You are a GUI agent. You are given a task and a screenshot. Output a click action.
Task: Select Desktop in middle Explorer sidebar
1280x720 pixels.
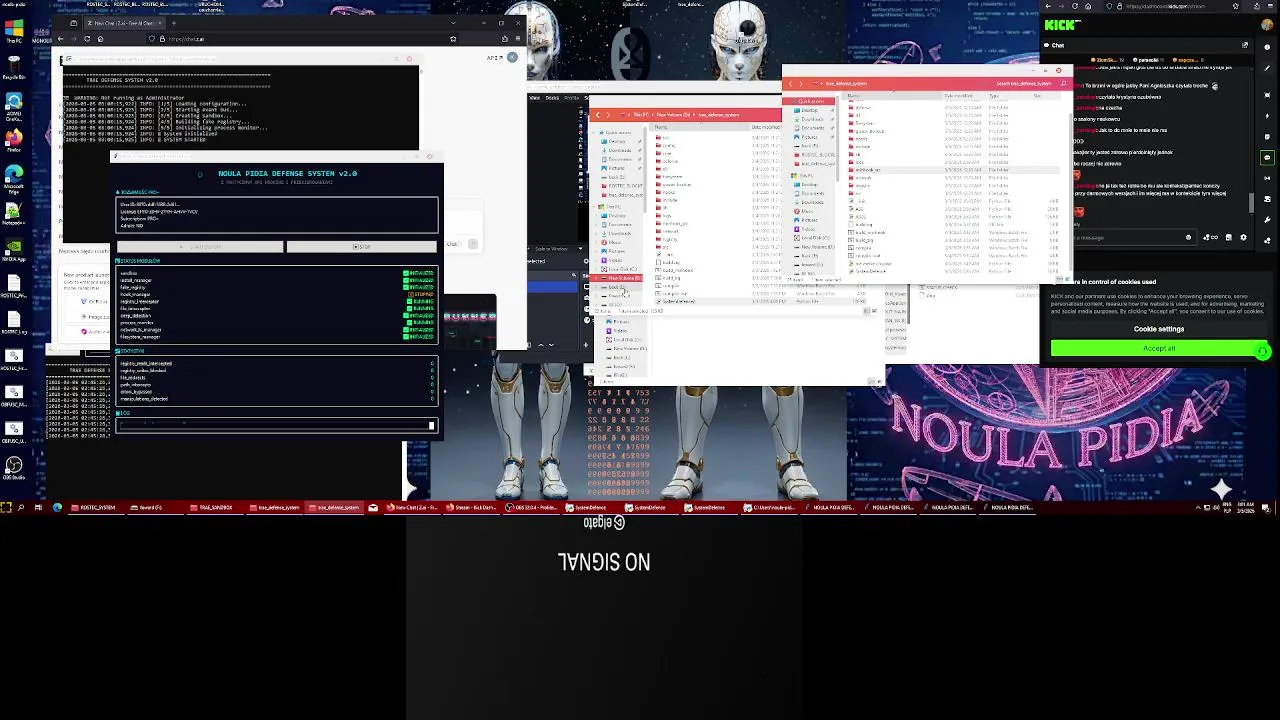point(616,141)
